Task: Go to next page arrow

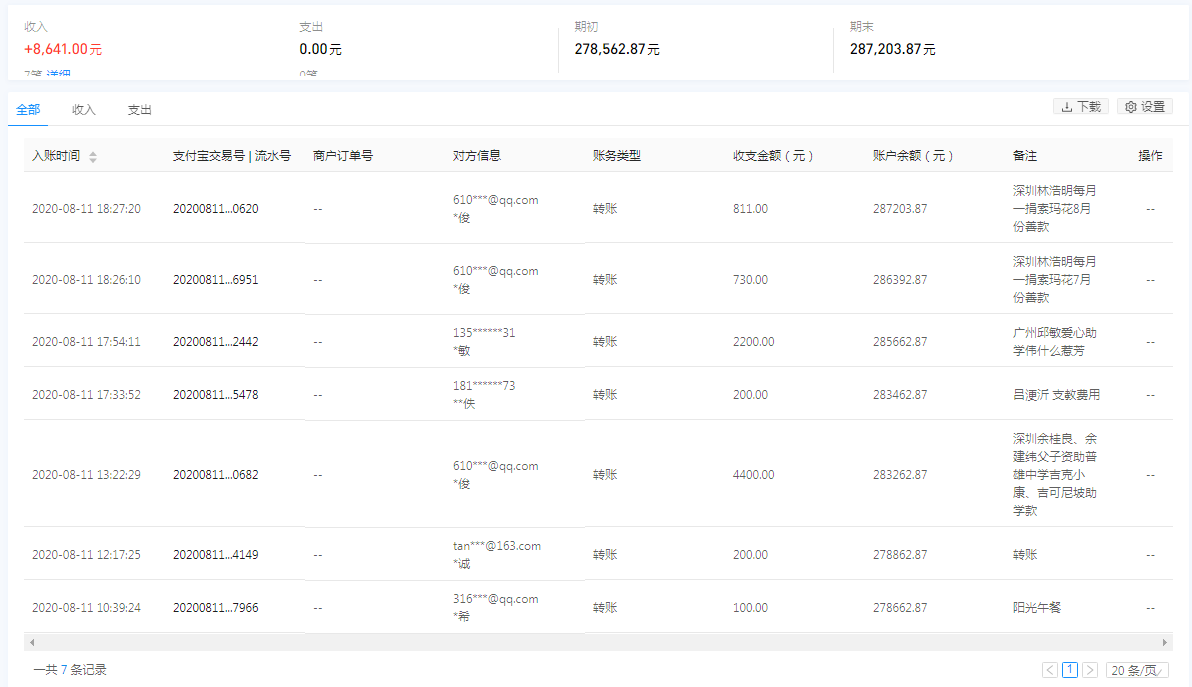Action: click(1090, 670)
